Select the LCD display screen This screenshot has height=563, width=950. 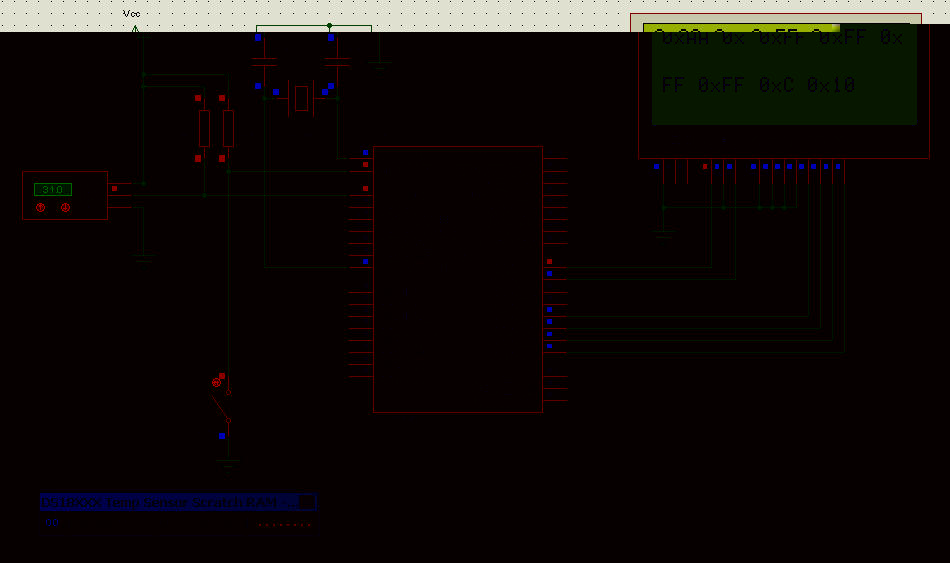pos(784,74)
